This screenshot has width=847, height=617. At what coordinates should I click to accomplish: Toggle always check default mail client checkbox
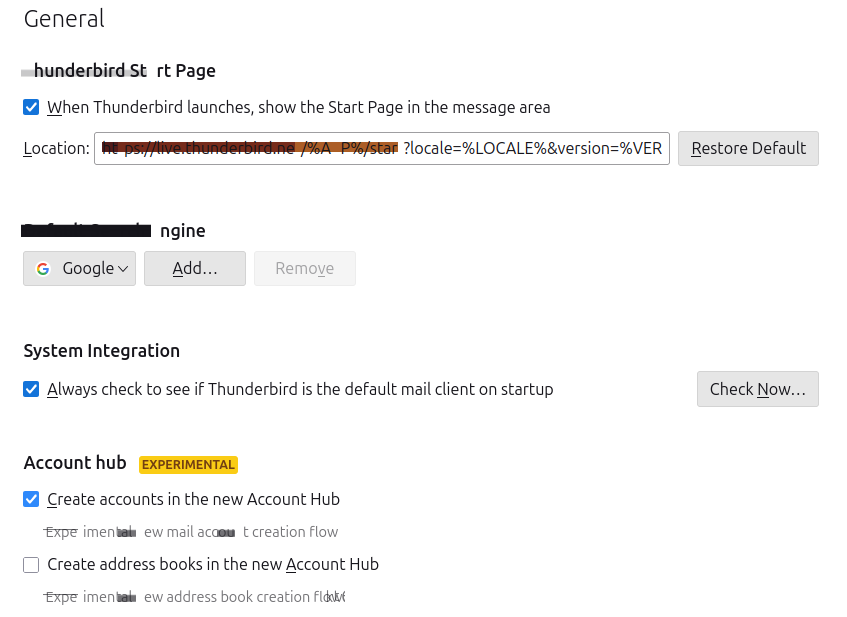[31, 389]
